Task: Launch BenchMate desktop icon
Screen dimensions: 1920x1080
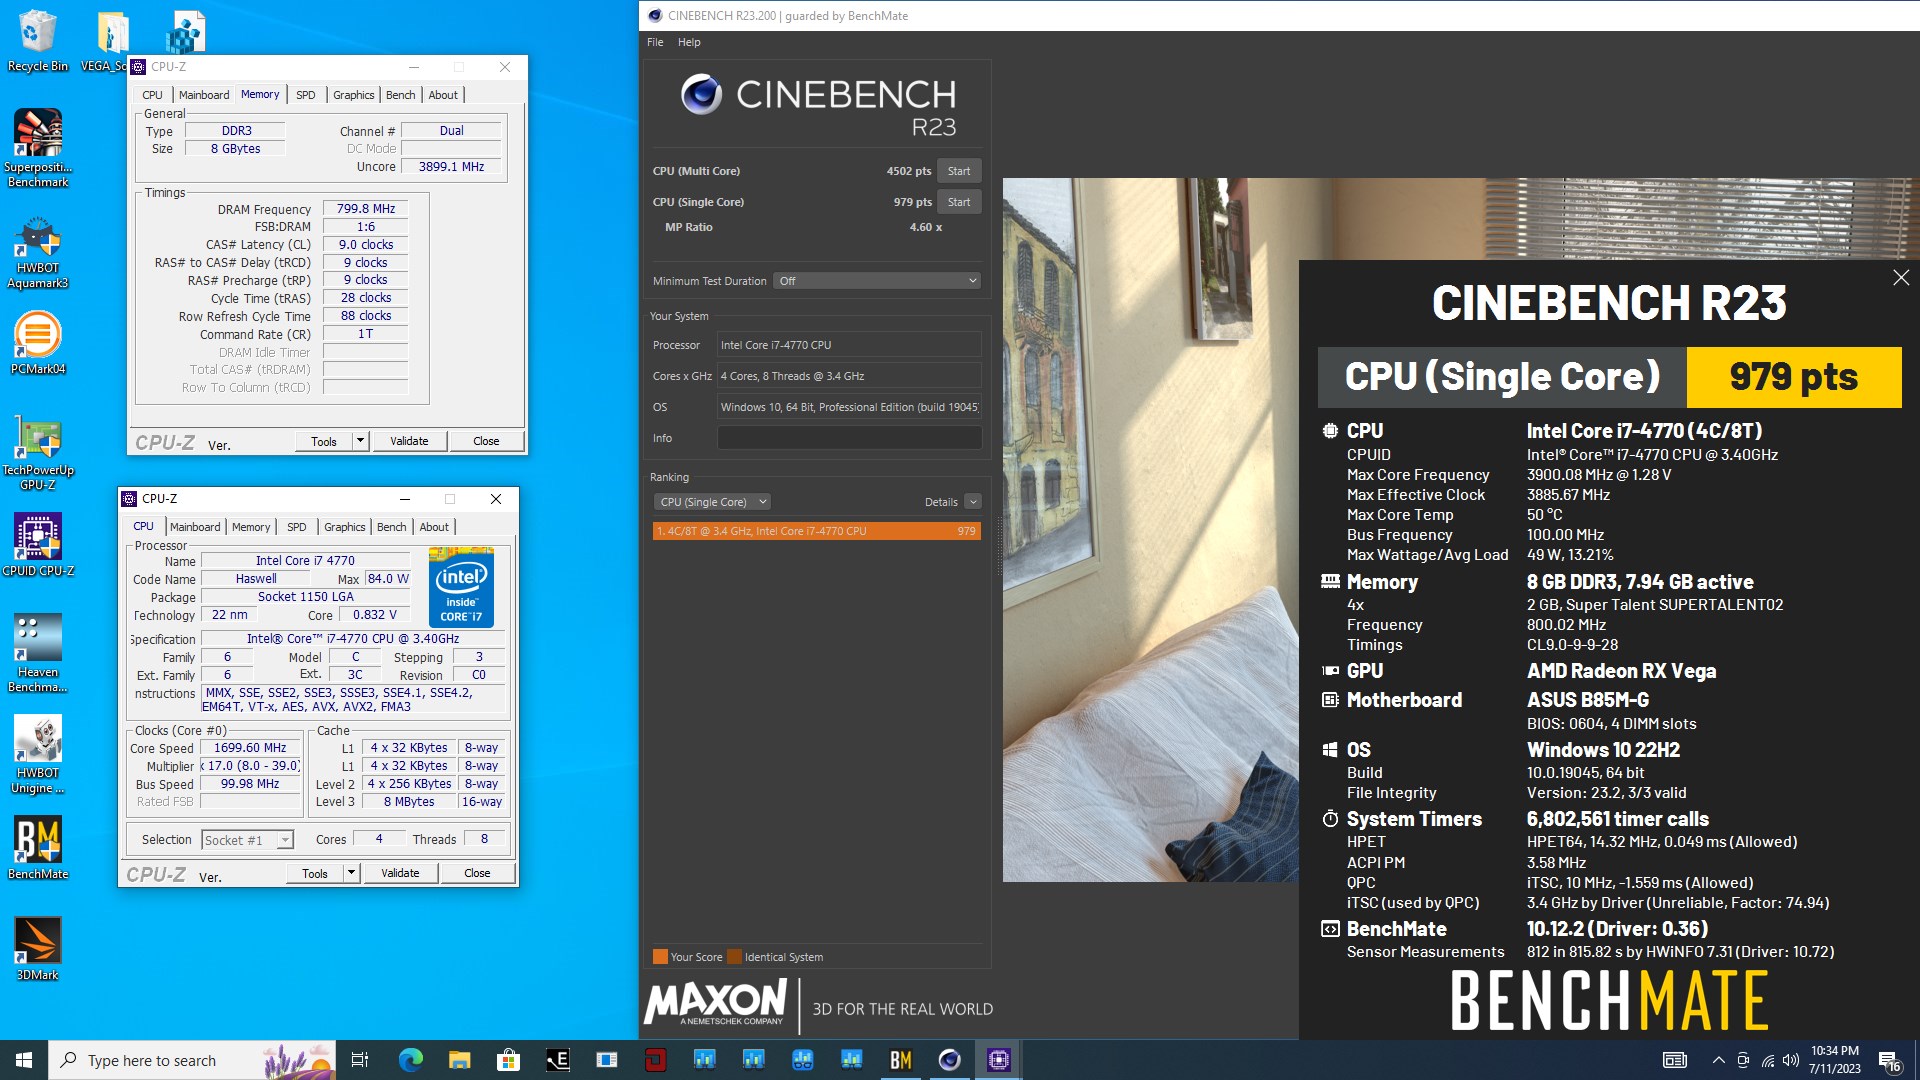Action: coord(38,847)
